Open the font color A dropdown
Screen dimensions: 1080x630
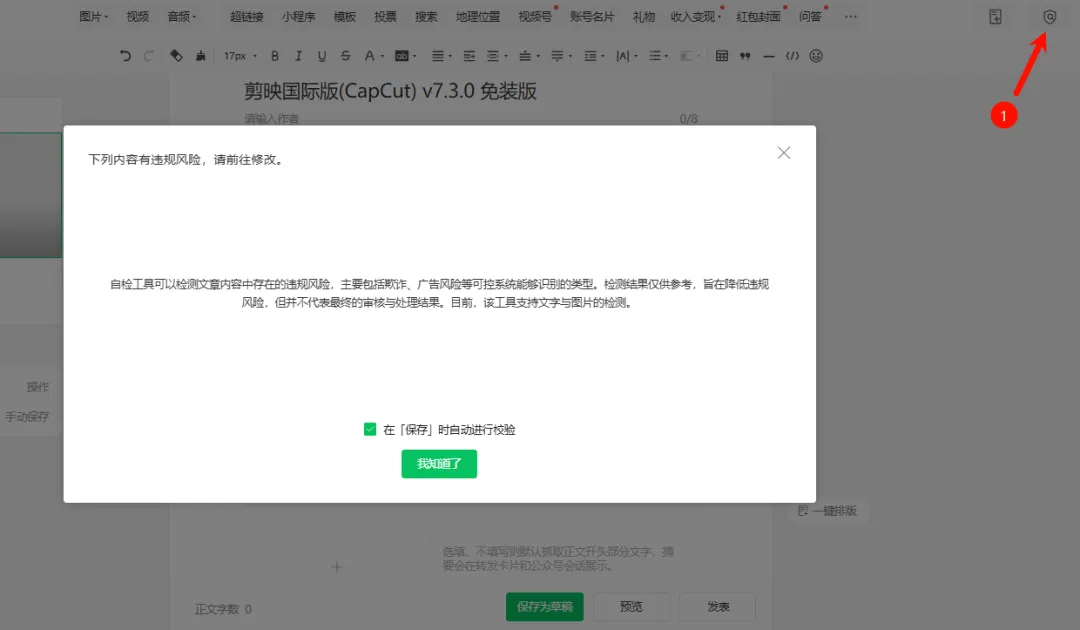tap(373, 56)
